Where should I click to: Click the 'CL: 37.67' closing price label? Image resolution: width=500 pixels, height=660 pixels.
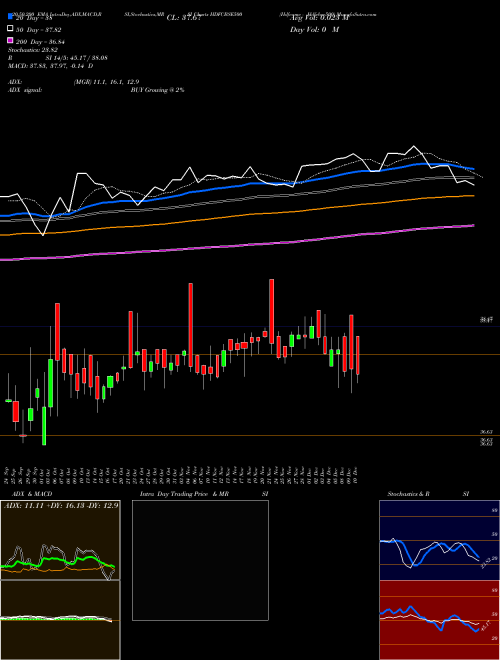coord(184,18)
